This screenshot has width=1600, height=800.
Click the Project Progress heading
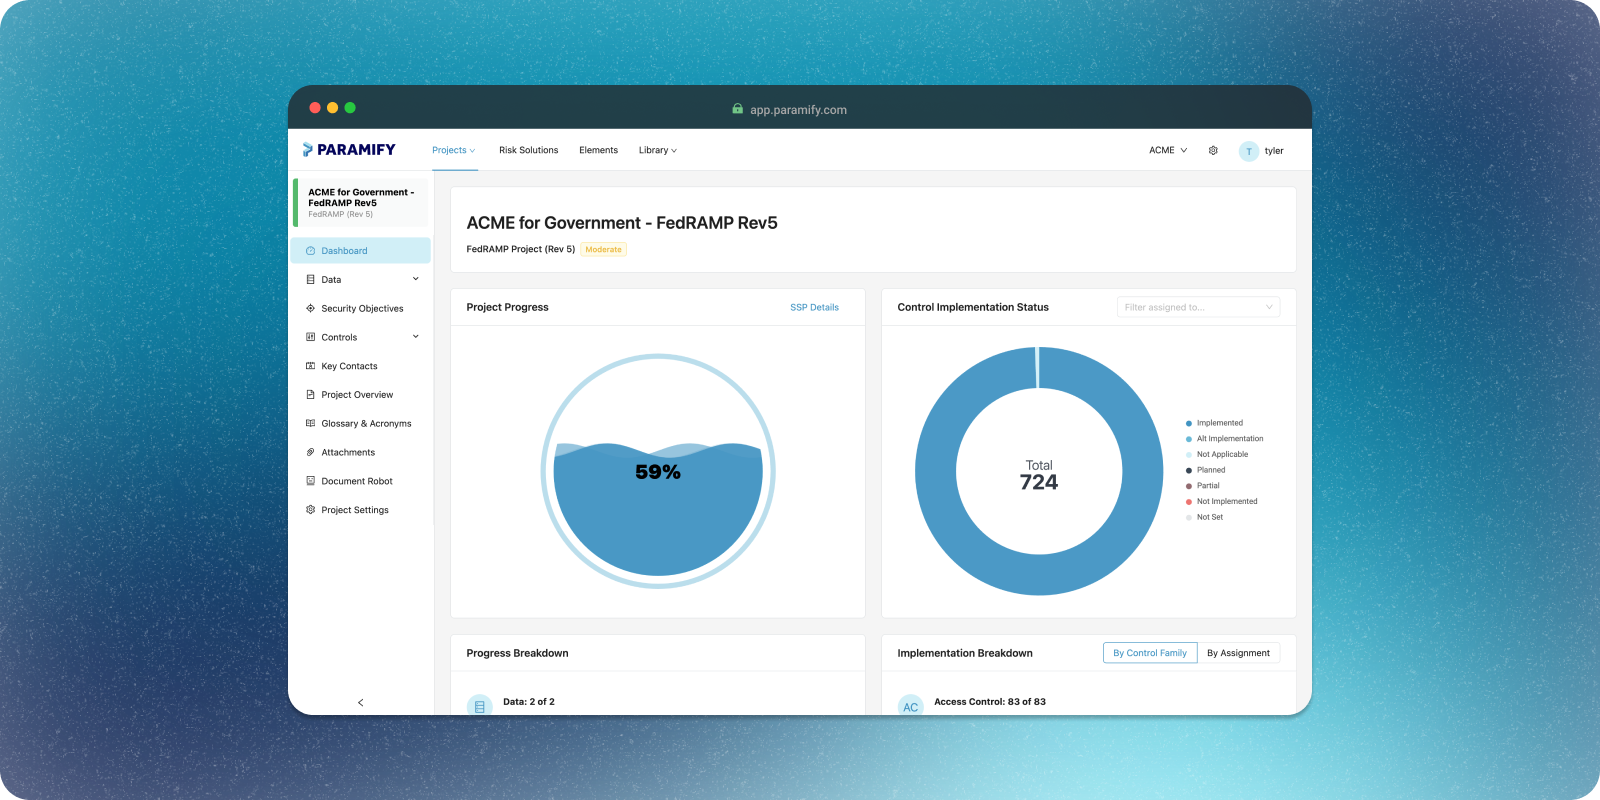(508, 308)
